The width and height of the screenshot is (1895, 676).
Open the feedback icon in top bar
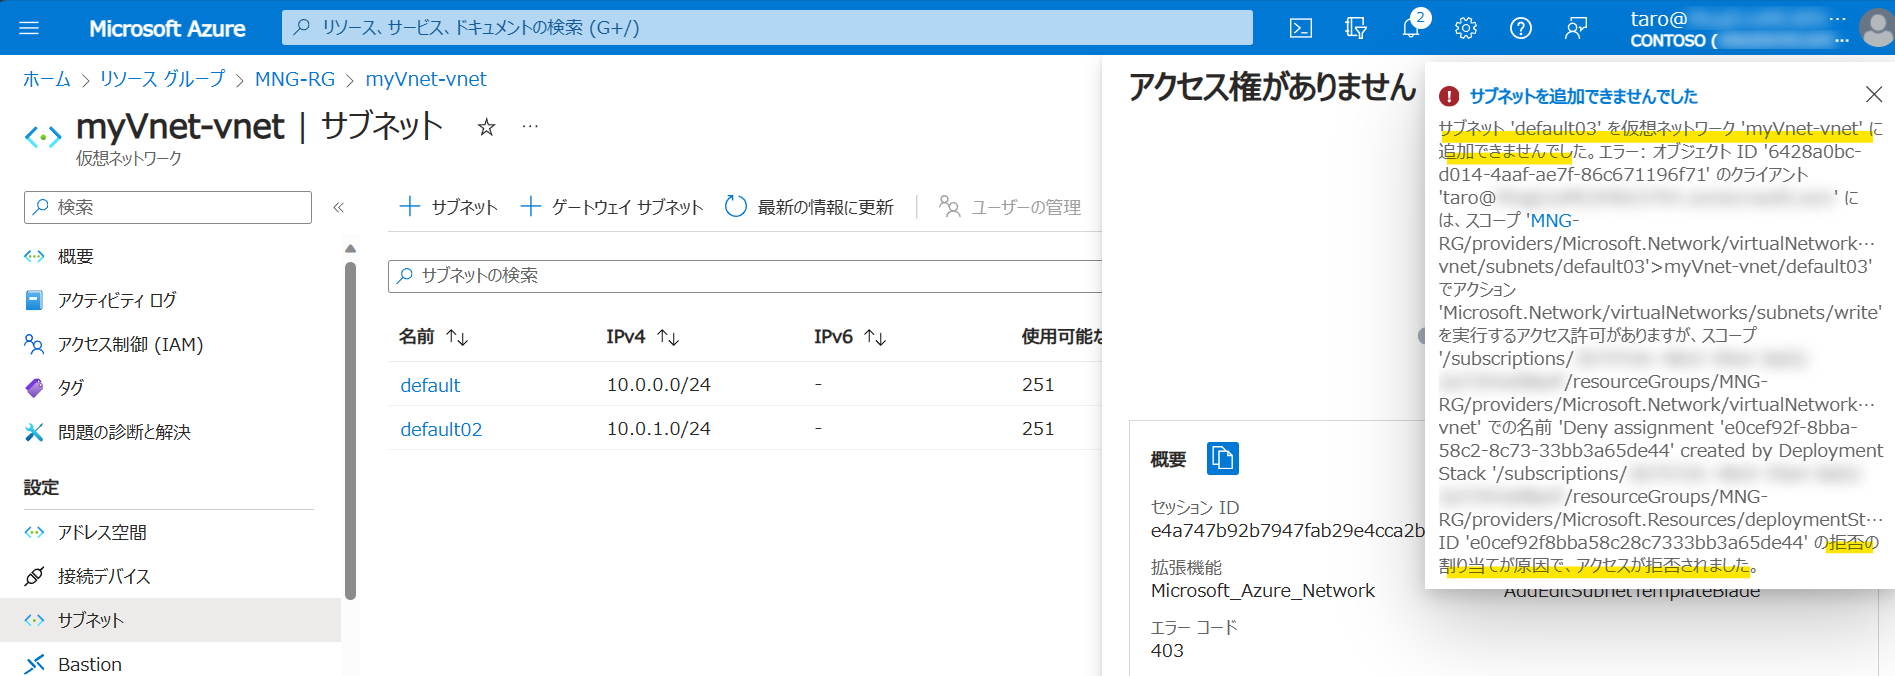pyautogui.click(x=1576, y=28)
